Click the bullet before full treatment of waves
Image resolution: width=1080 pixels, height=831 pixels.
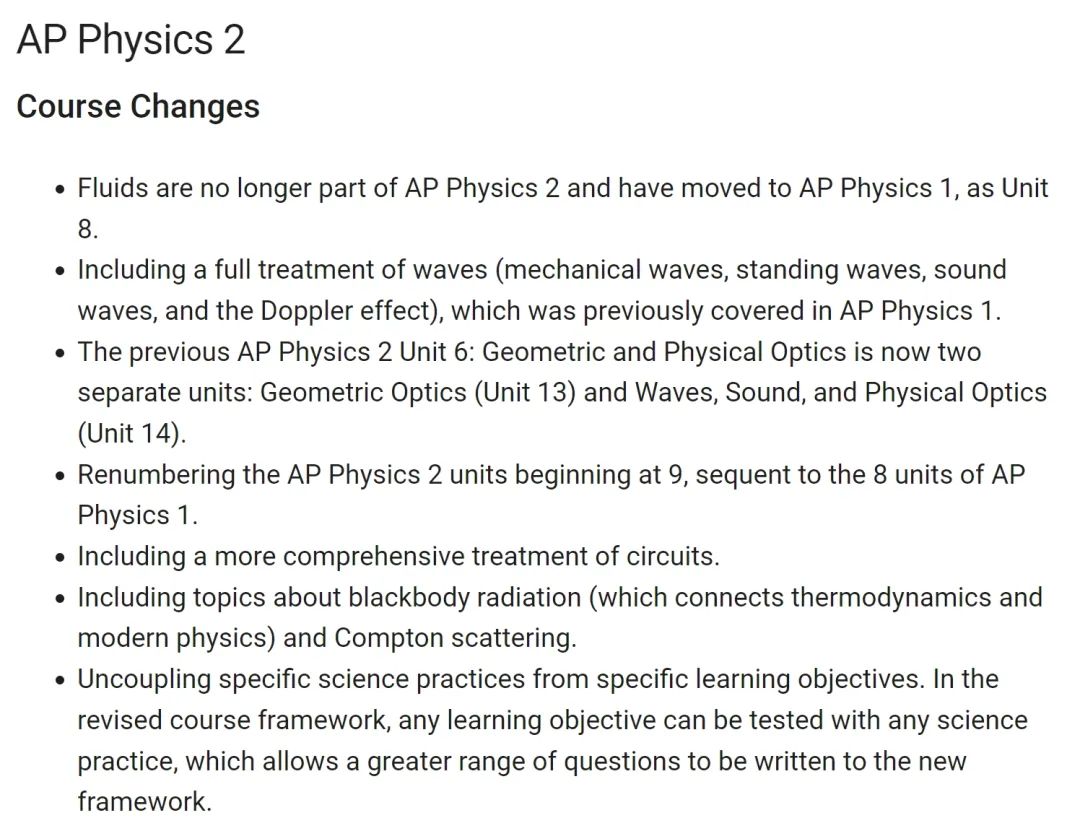tap(61, 271)
